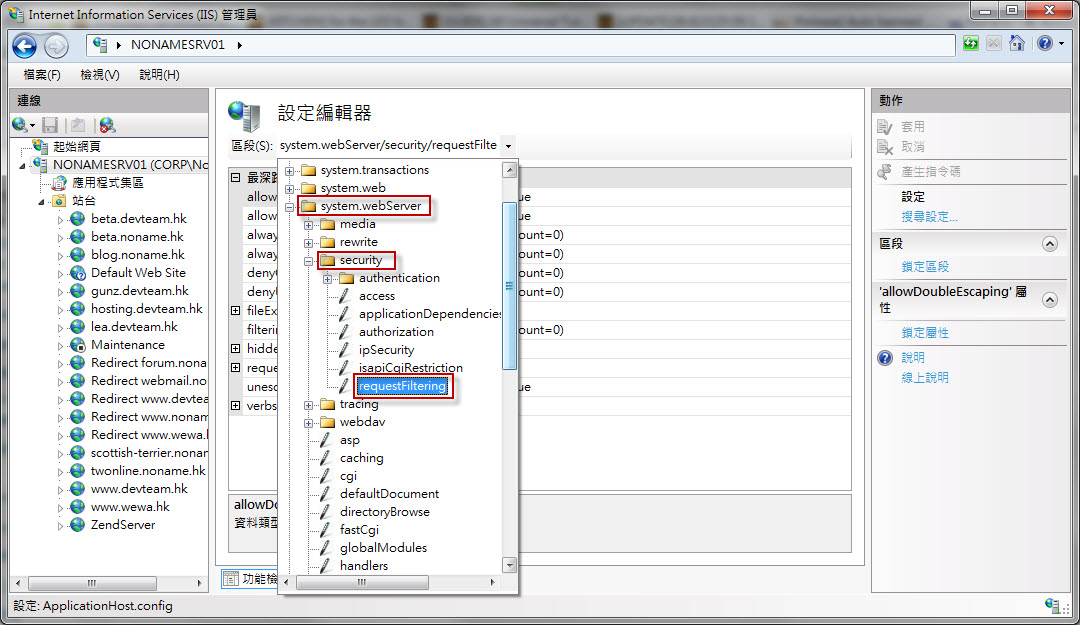This screenshot has height=625, width=1080.
Task: Select the fastCgi section
Action: (x=359, y=529)
